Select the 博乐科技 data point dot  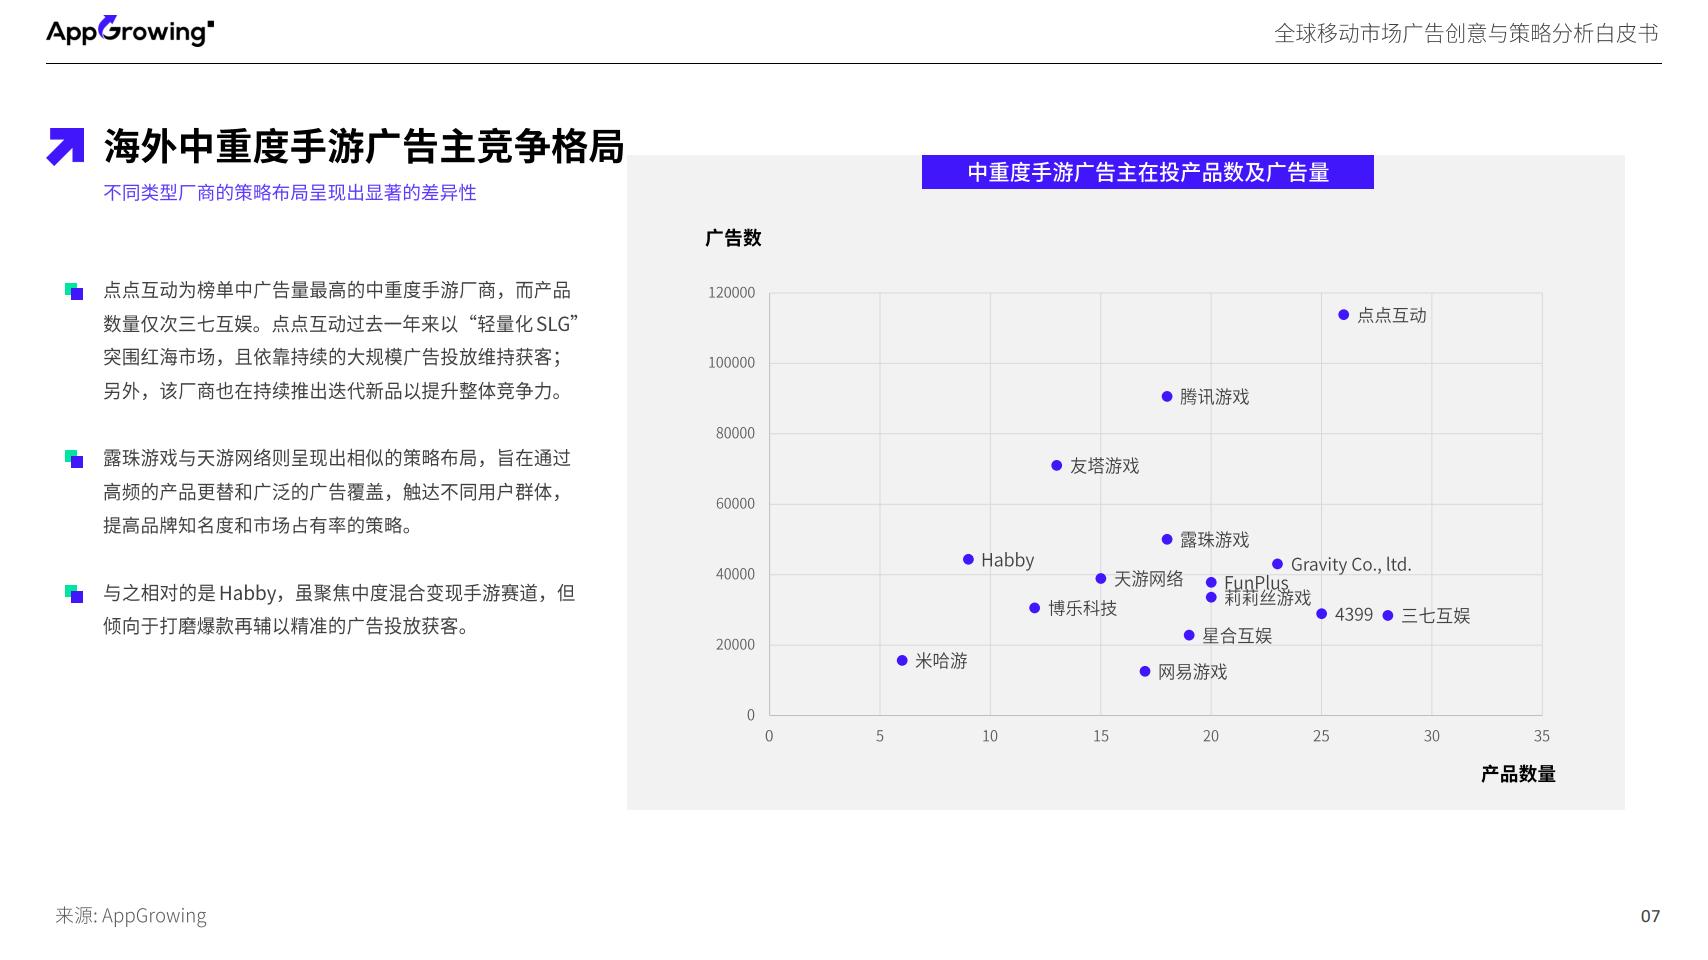pyautogui.click(x=1035, y=608)
